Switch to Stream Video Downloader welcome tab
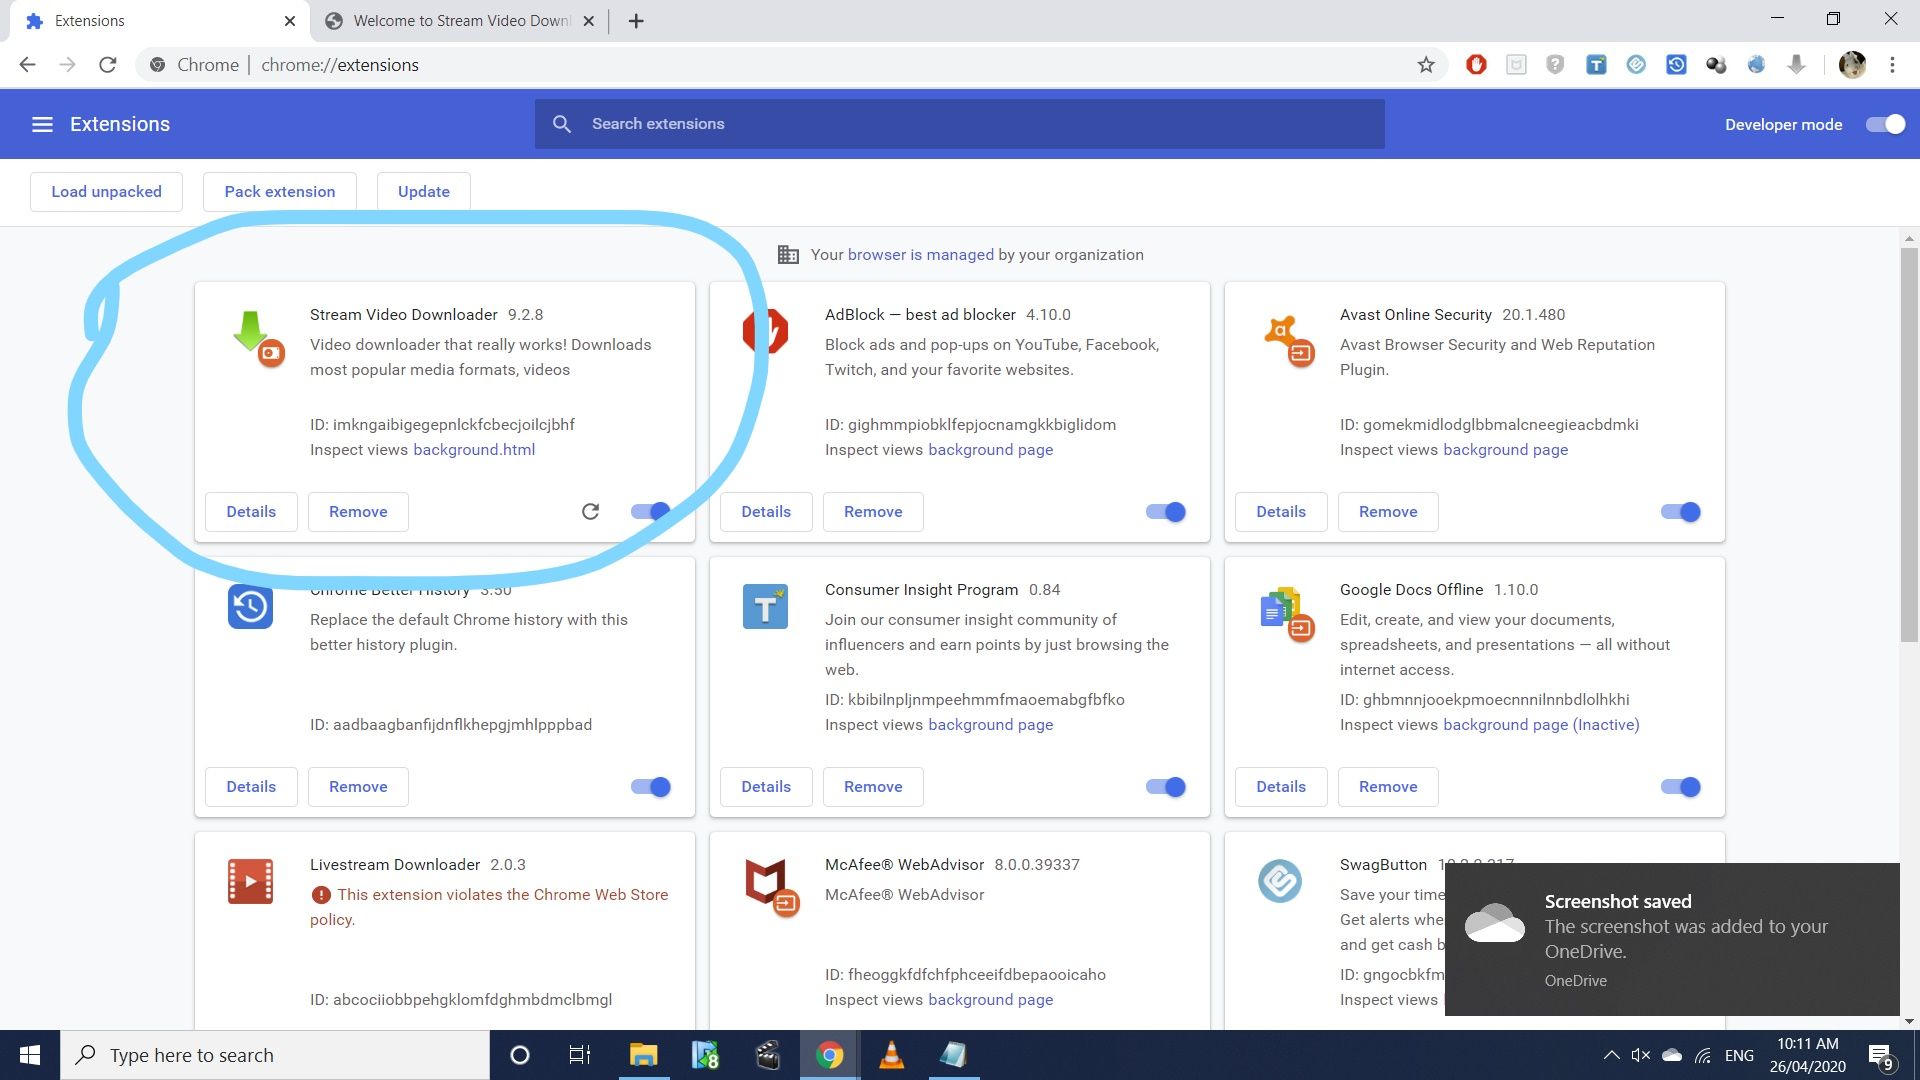Viewport: 1920px width, 1080px height. click(460, 21)
